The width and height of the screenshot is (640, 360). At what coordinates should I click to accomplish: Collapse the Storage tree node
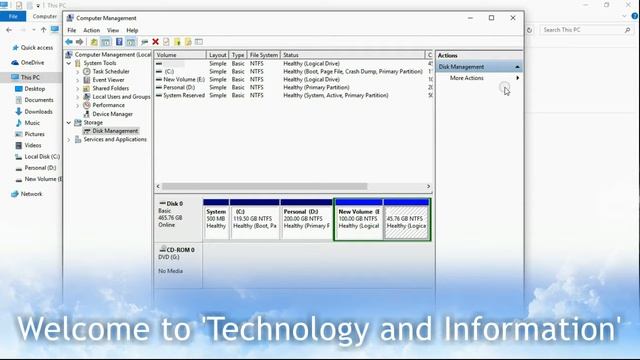(x=69, y=122)
